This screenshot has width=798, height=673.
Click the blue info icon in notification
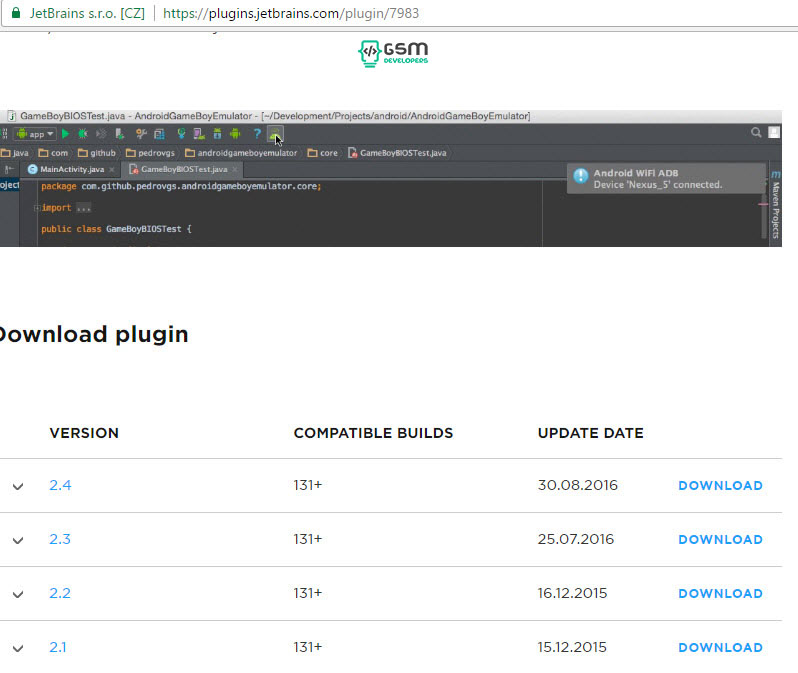[581, 176]
